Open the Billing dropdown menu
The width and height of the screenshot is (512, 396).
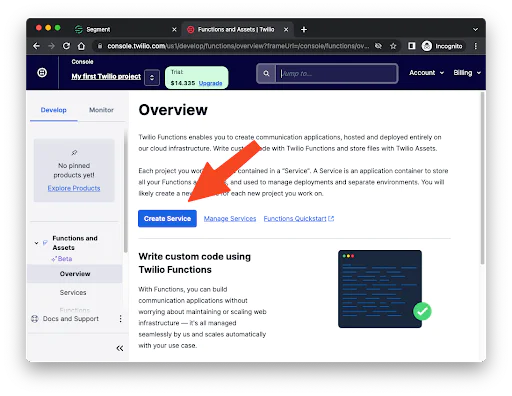point(467,73)
